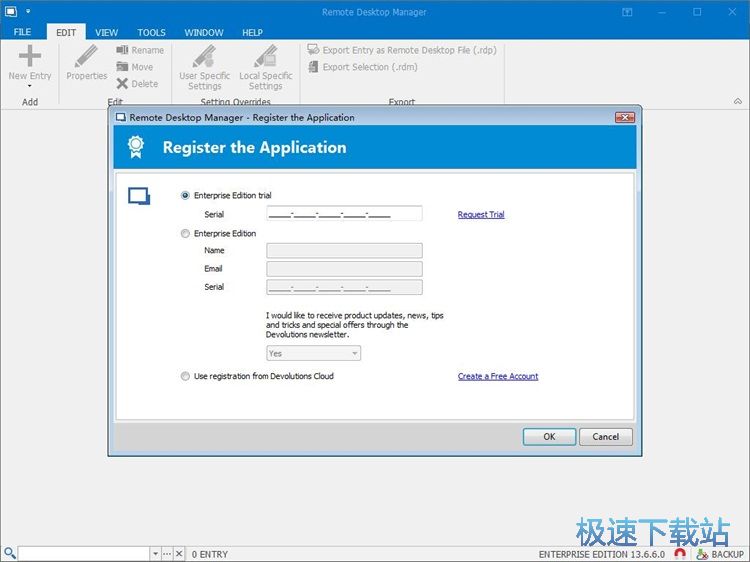Select Enterprise Edition trial radio button
The image size is (750, 562).
pos(185,195)
